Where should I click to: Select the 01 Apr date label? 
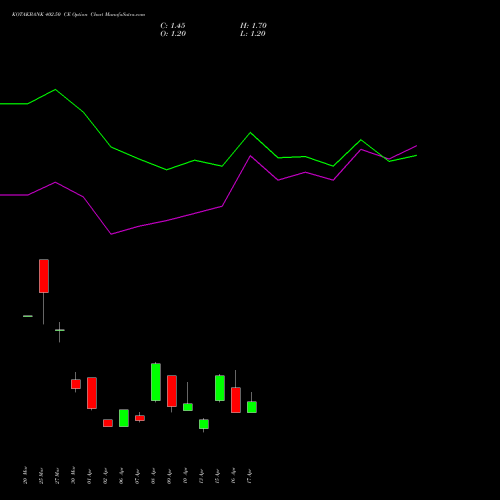pos(90,476)
